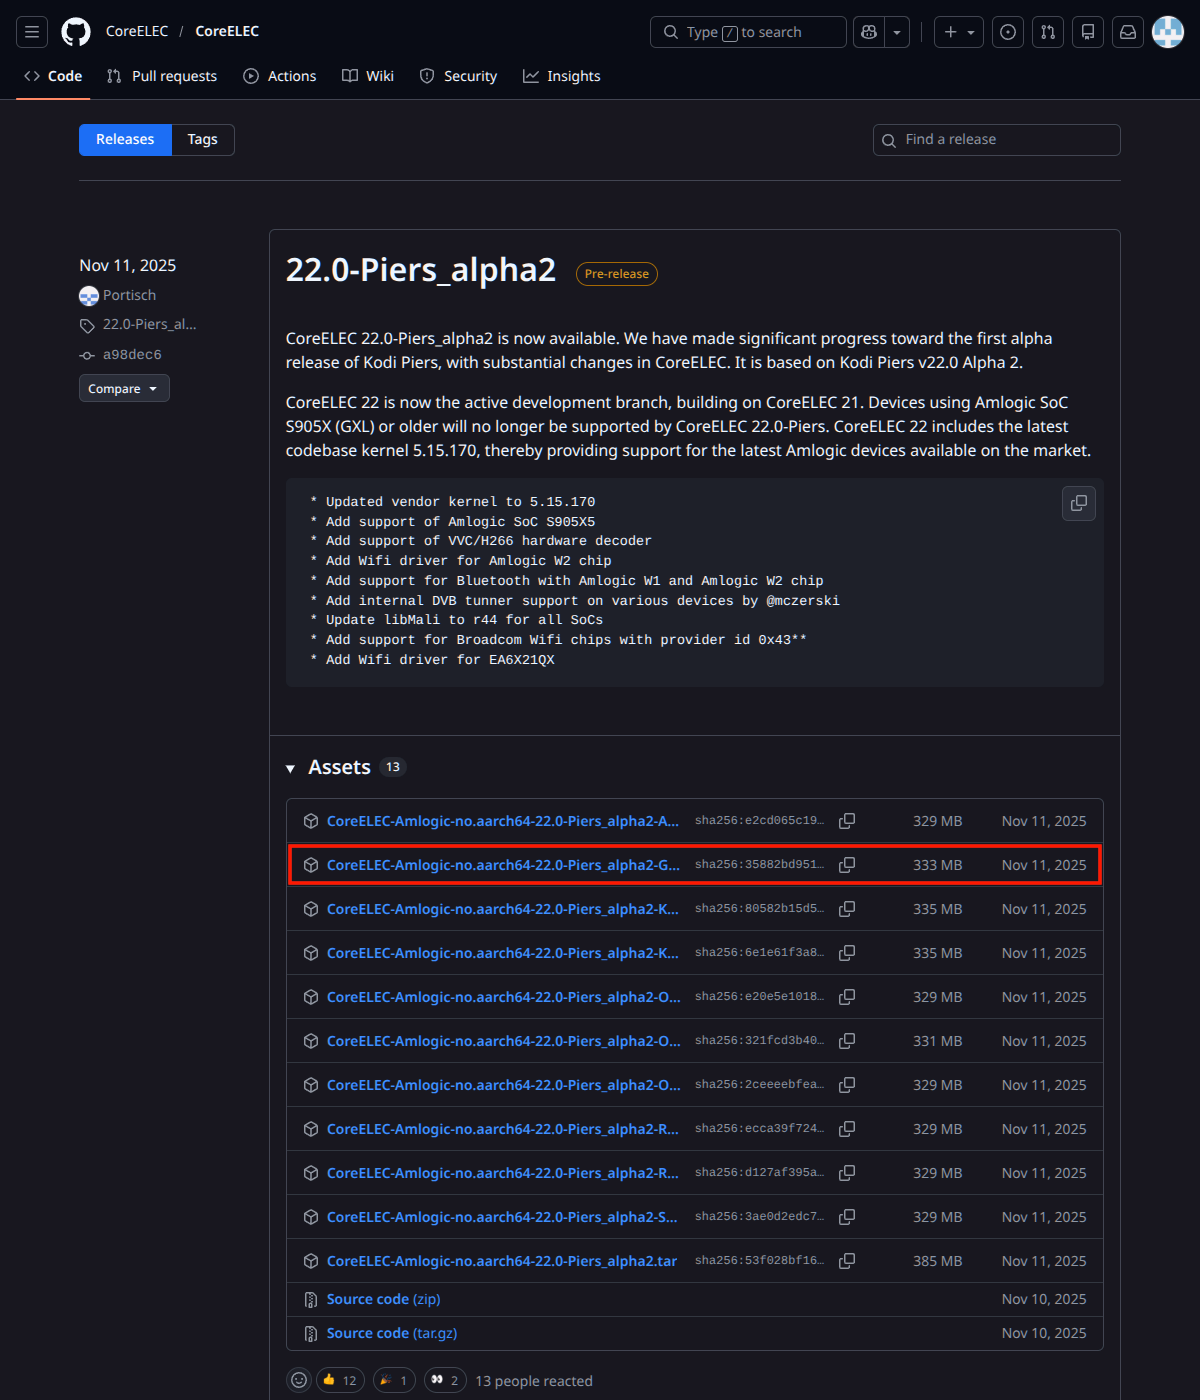The image size is (1200, 1400).
Task: Open the Wiki tab
Action: click(368, 76)
